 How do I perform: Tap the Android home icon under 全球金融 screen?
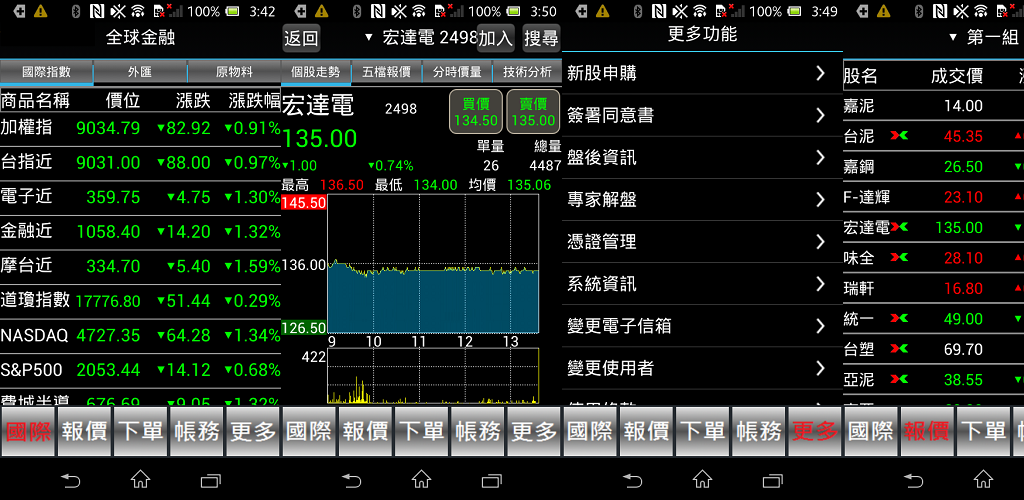coord(140,480)
